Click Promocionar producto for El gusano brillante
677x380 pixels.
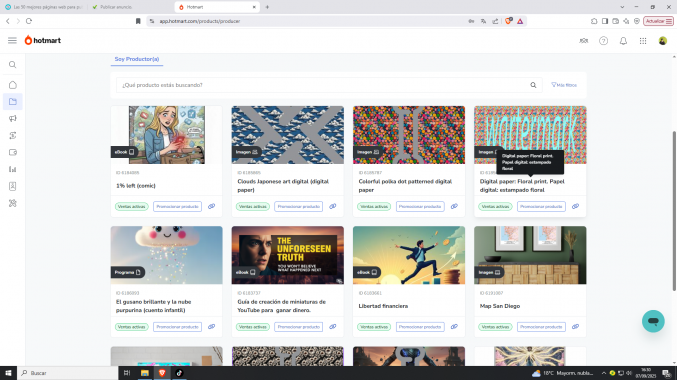[x=177, y=327]
